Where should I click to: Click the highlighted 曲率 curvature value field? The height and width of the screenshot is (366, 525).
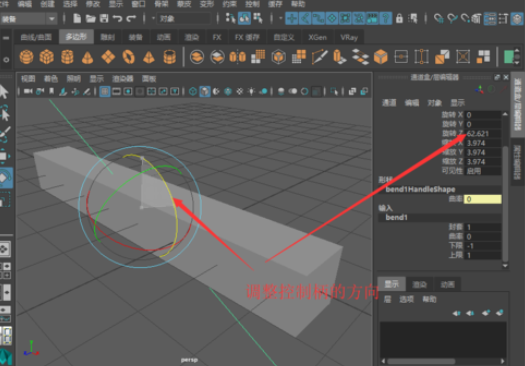[482, 199]
